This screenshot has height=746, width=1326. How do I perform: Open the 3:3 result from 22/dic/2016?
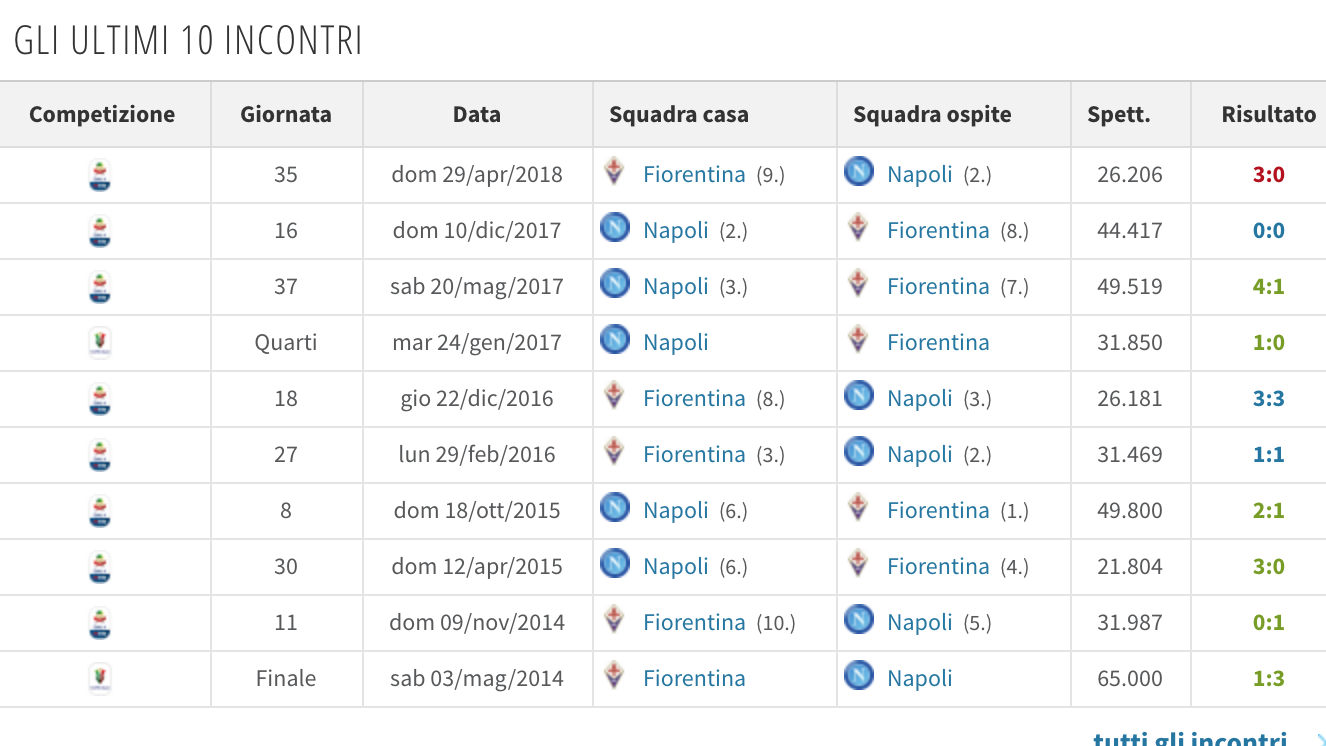coord(1268,399)
